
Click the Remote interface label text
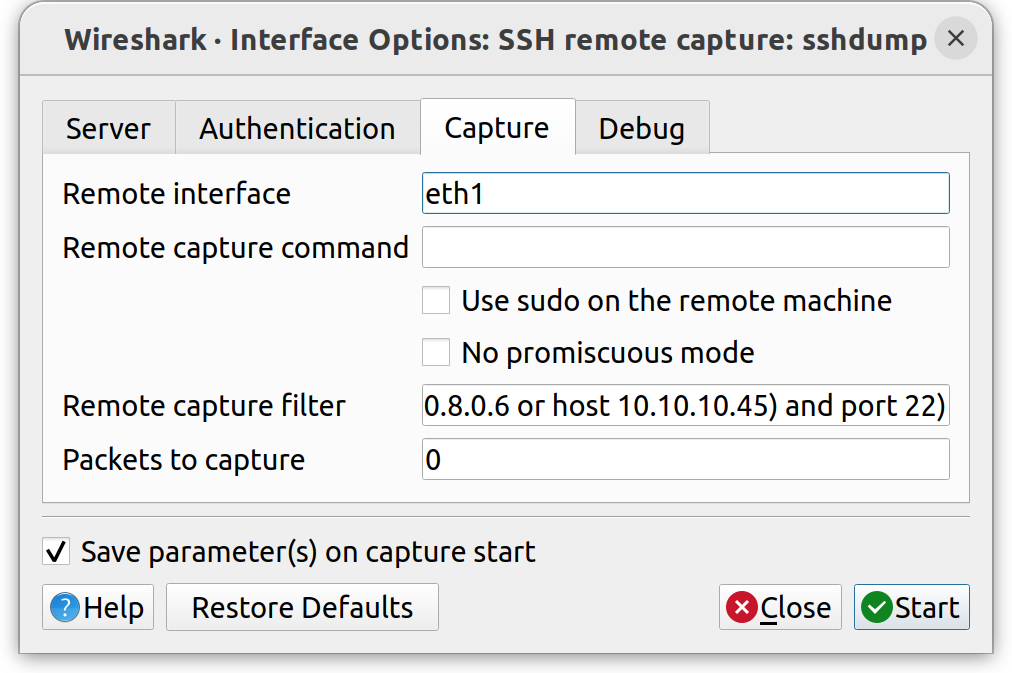click(x=176, y=193)
